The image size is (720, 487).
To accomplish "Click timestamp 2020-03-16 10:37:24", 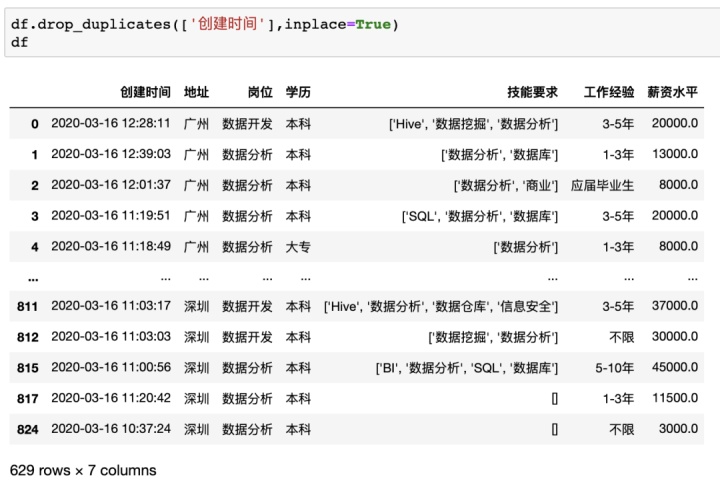I will (111, 429).
